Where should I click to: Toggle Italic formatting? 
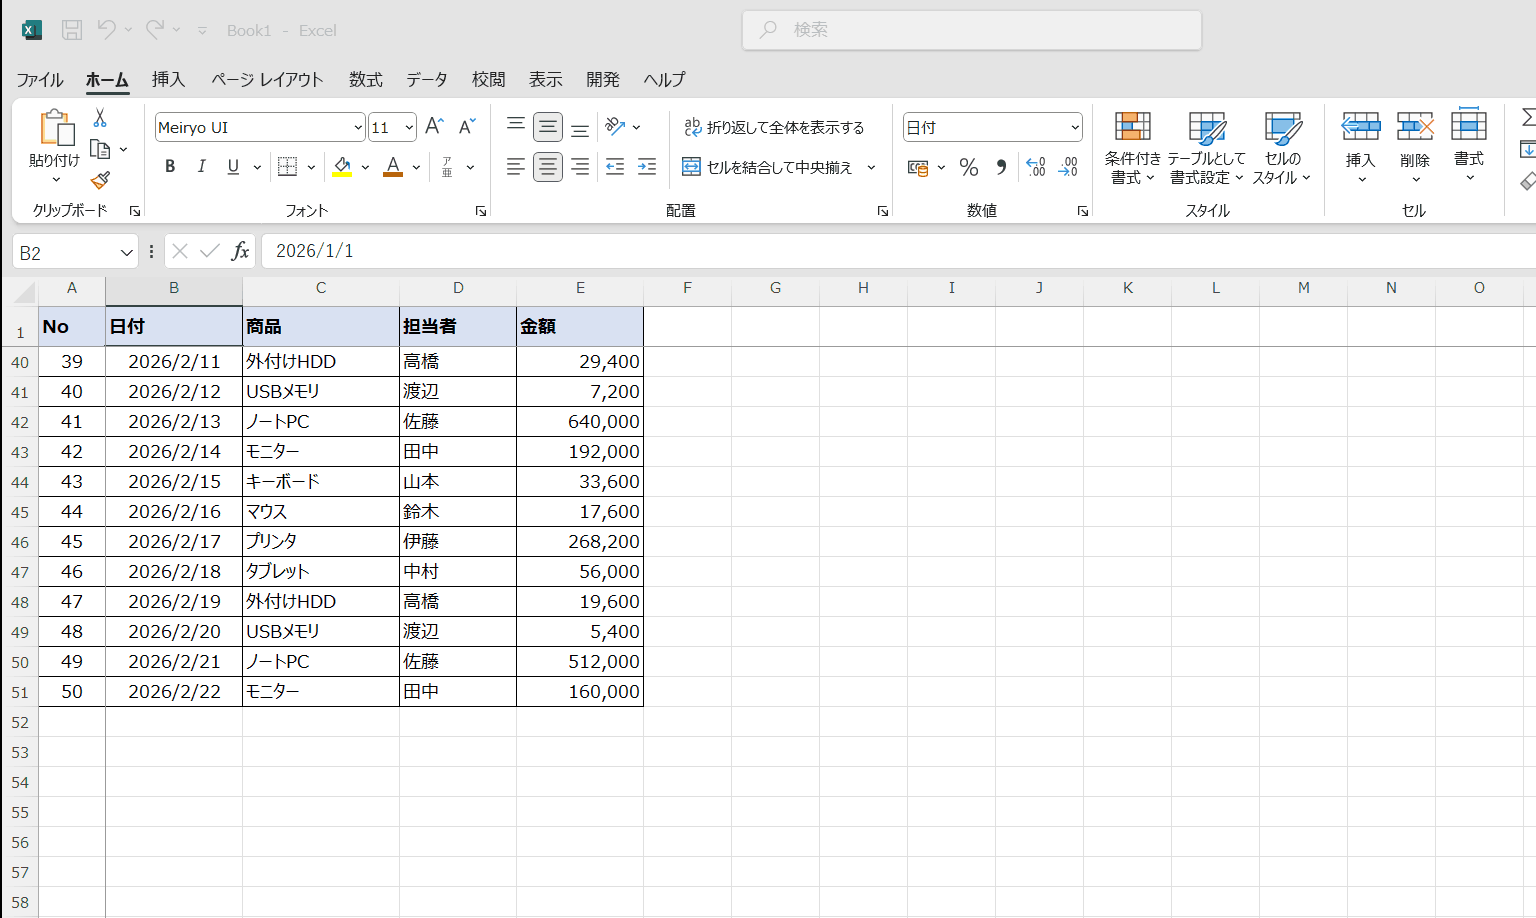201,167
